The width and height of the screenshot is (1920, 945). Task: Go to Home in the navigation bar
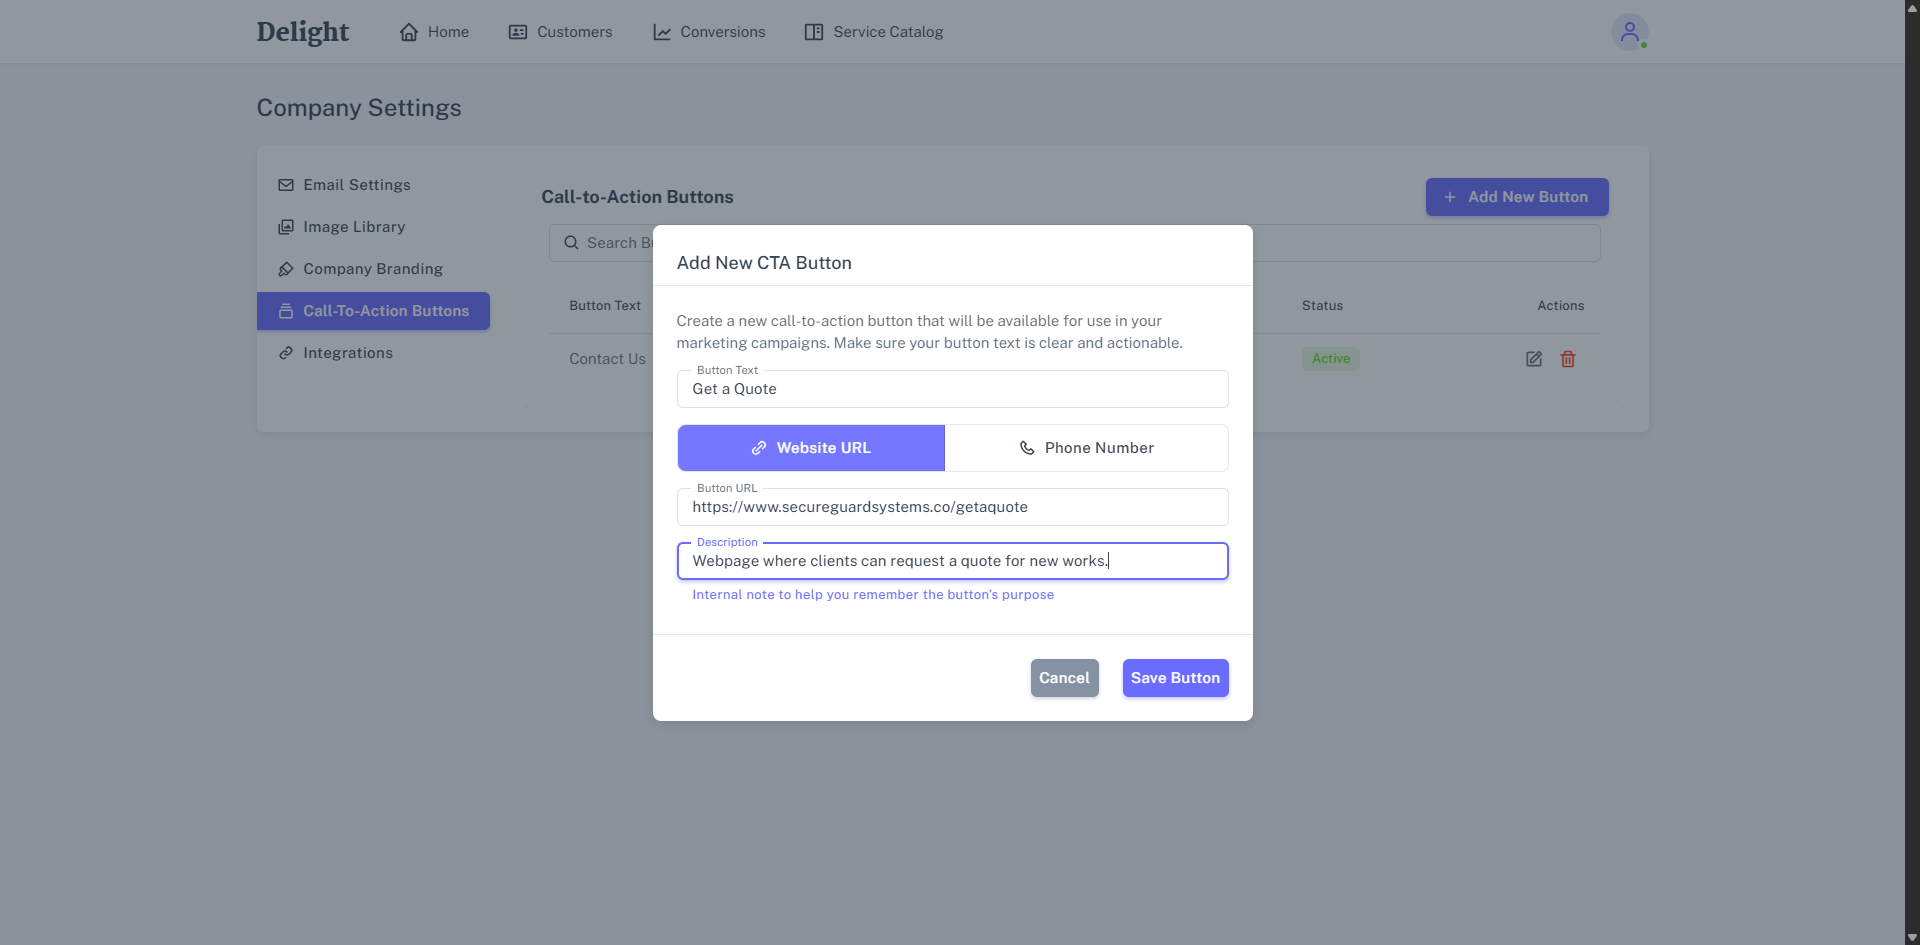coord(434,32)
